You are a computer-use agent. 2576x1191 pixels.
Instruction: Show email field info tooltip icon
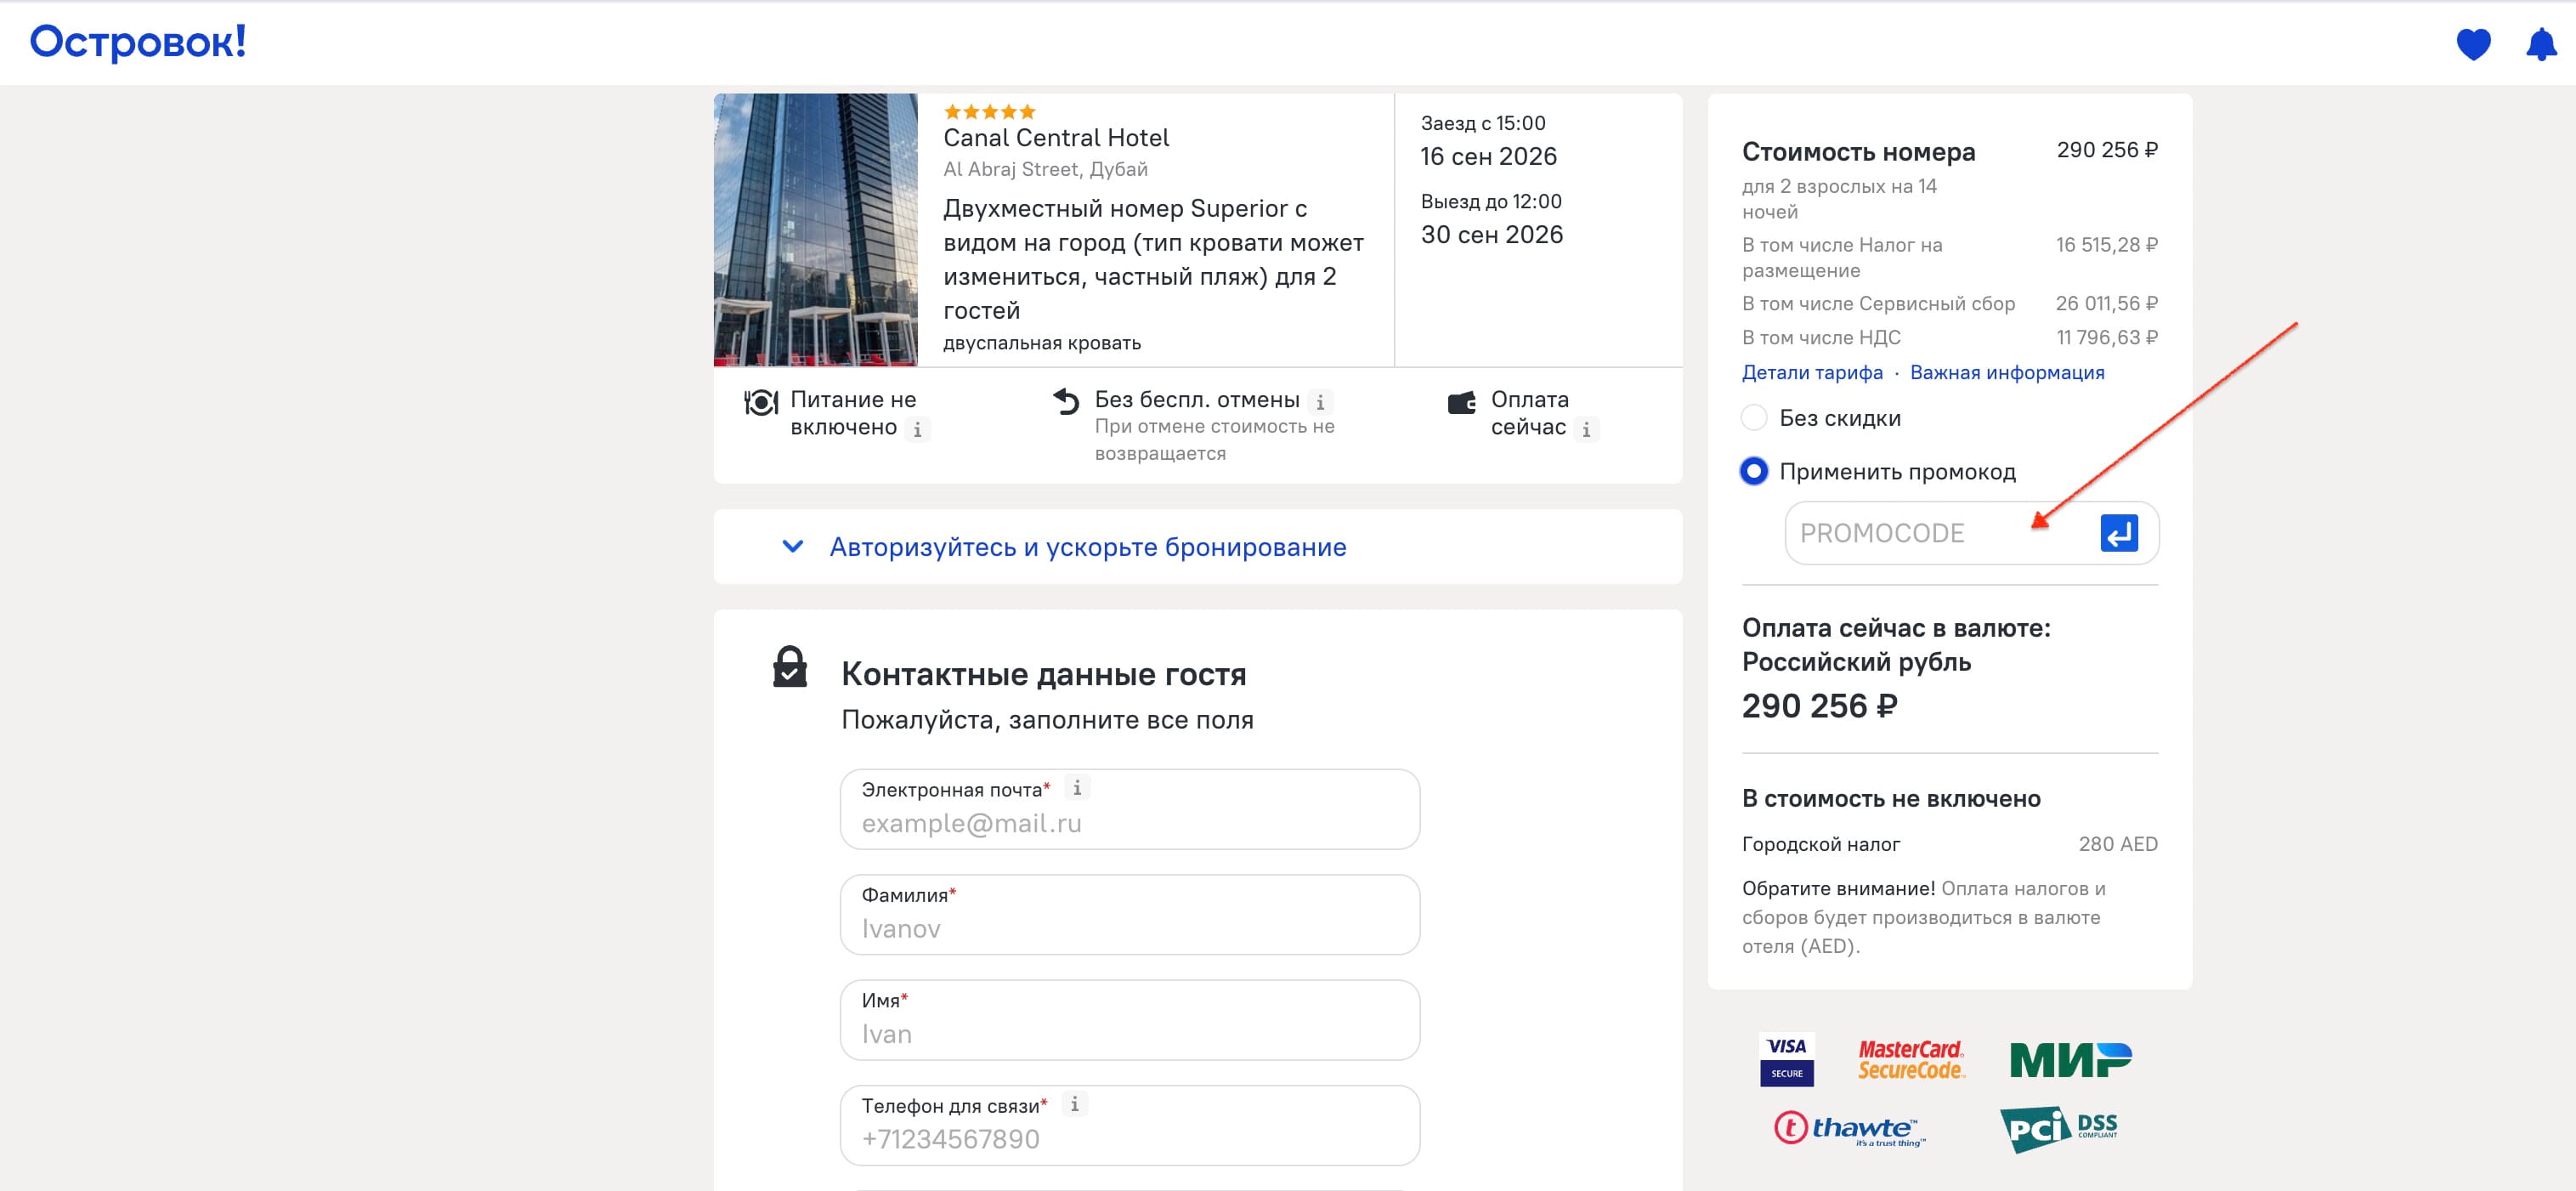(1077, 788)
